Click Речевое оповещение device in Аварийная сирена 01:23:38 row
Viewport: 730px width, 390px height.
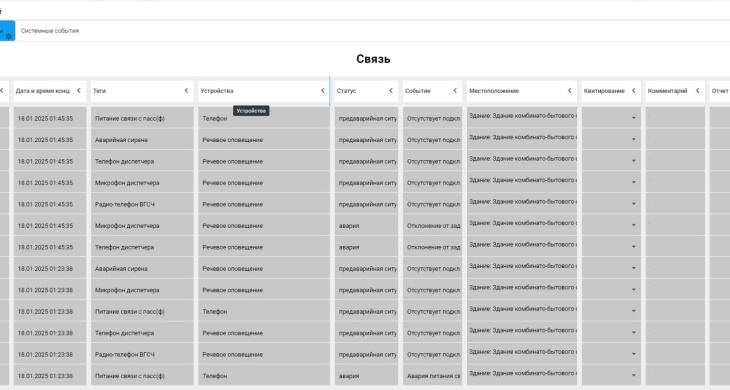(x=232, y=269)
